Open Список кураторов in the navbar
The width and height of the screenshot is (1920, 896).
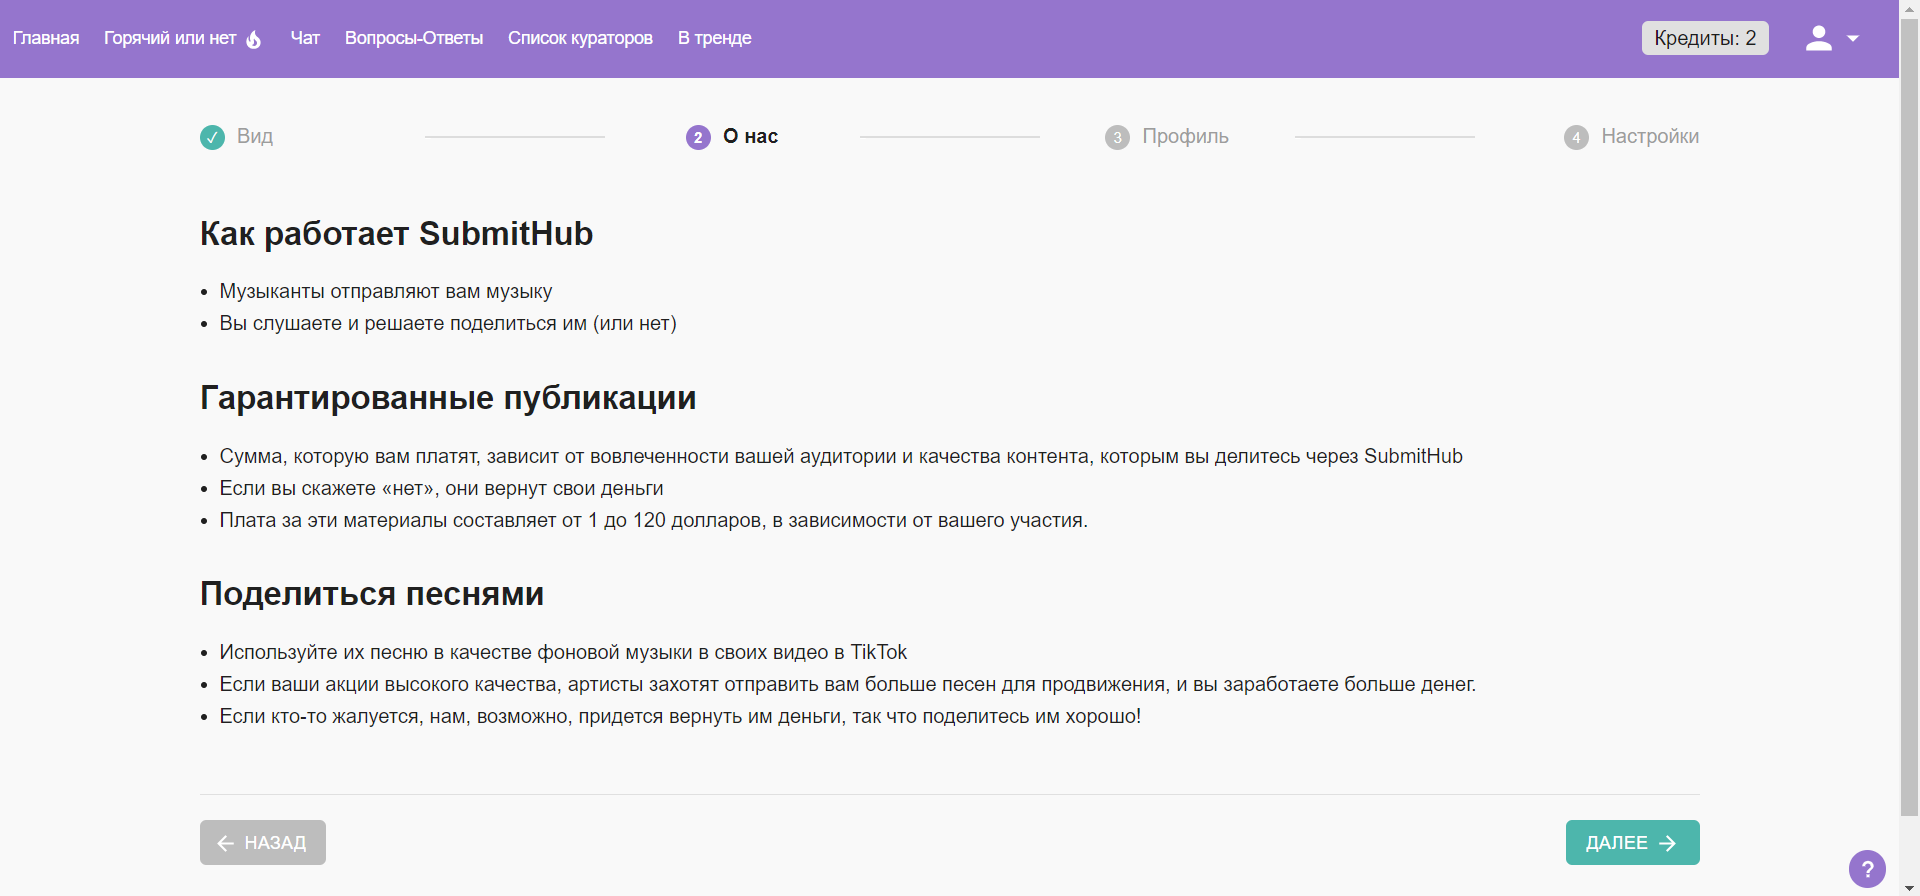click(580, 38)
